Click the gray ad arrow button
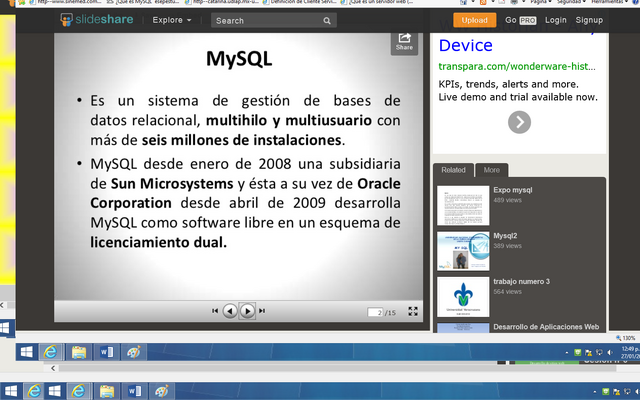This screenshot has height=400, width=640. [519, 122]
